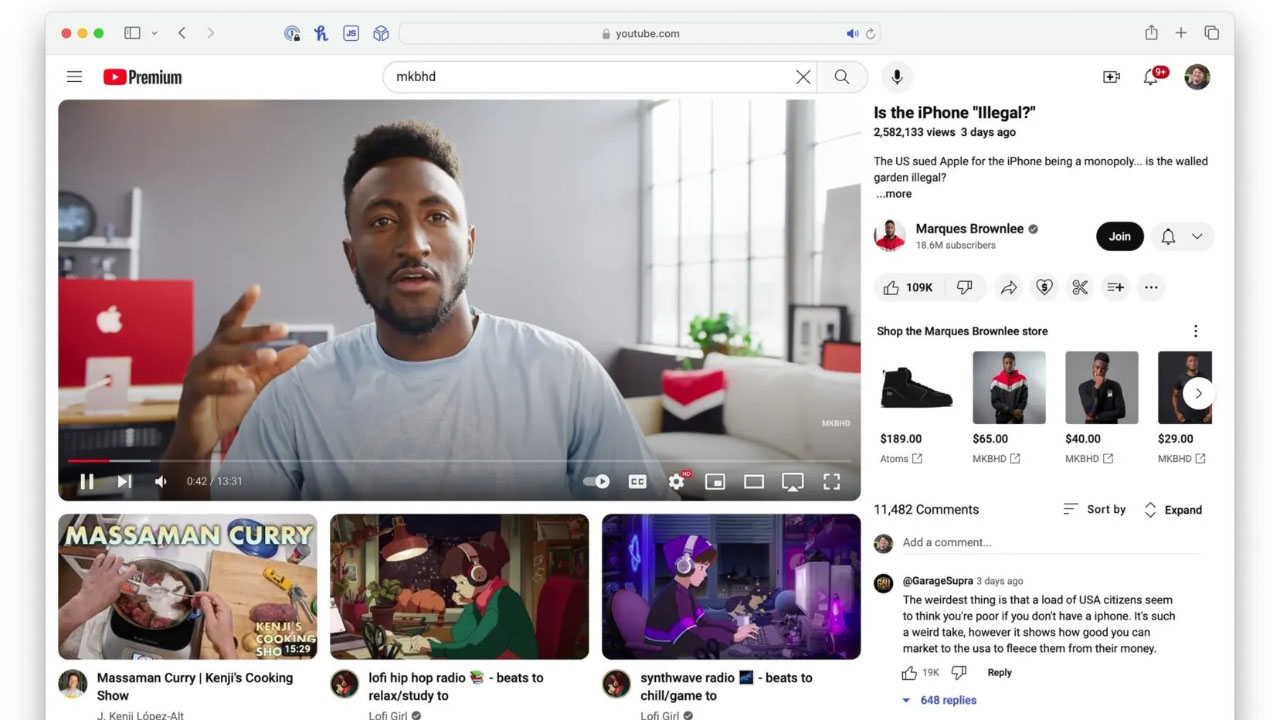The image size is (1280, 720).
Task: Open synthwave radio video thumbnail
Action: (731, 586)
